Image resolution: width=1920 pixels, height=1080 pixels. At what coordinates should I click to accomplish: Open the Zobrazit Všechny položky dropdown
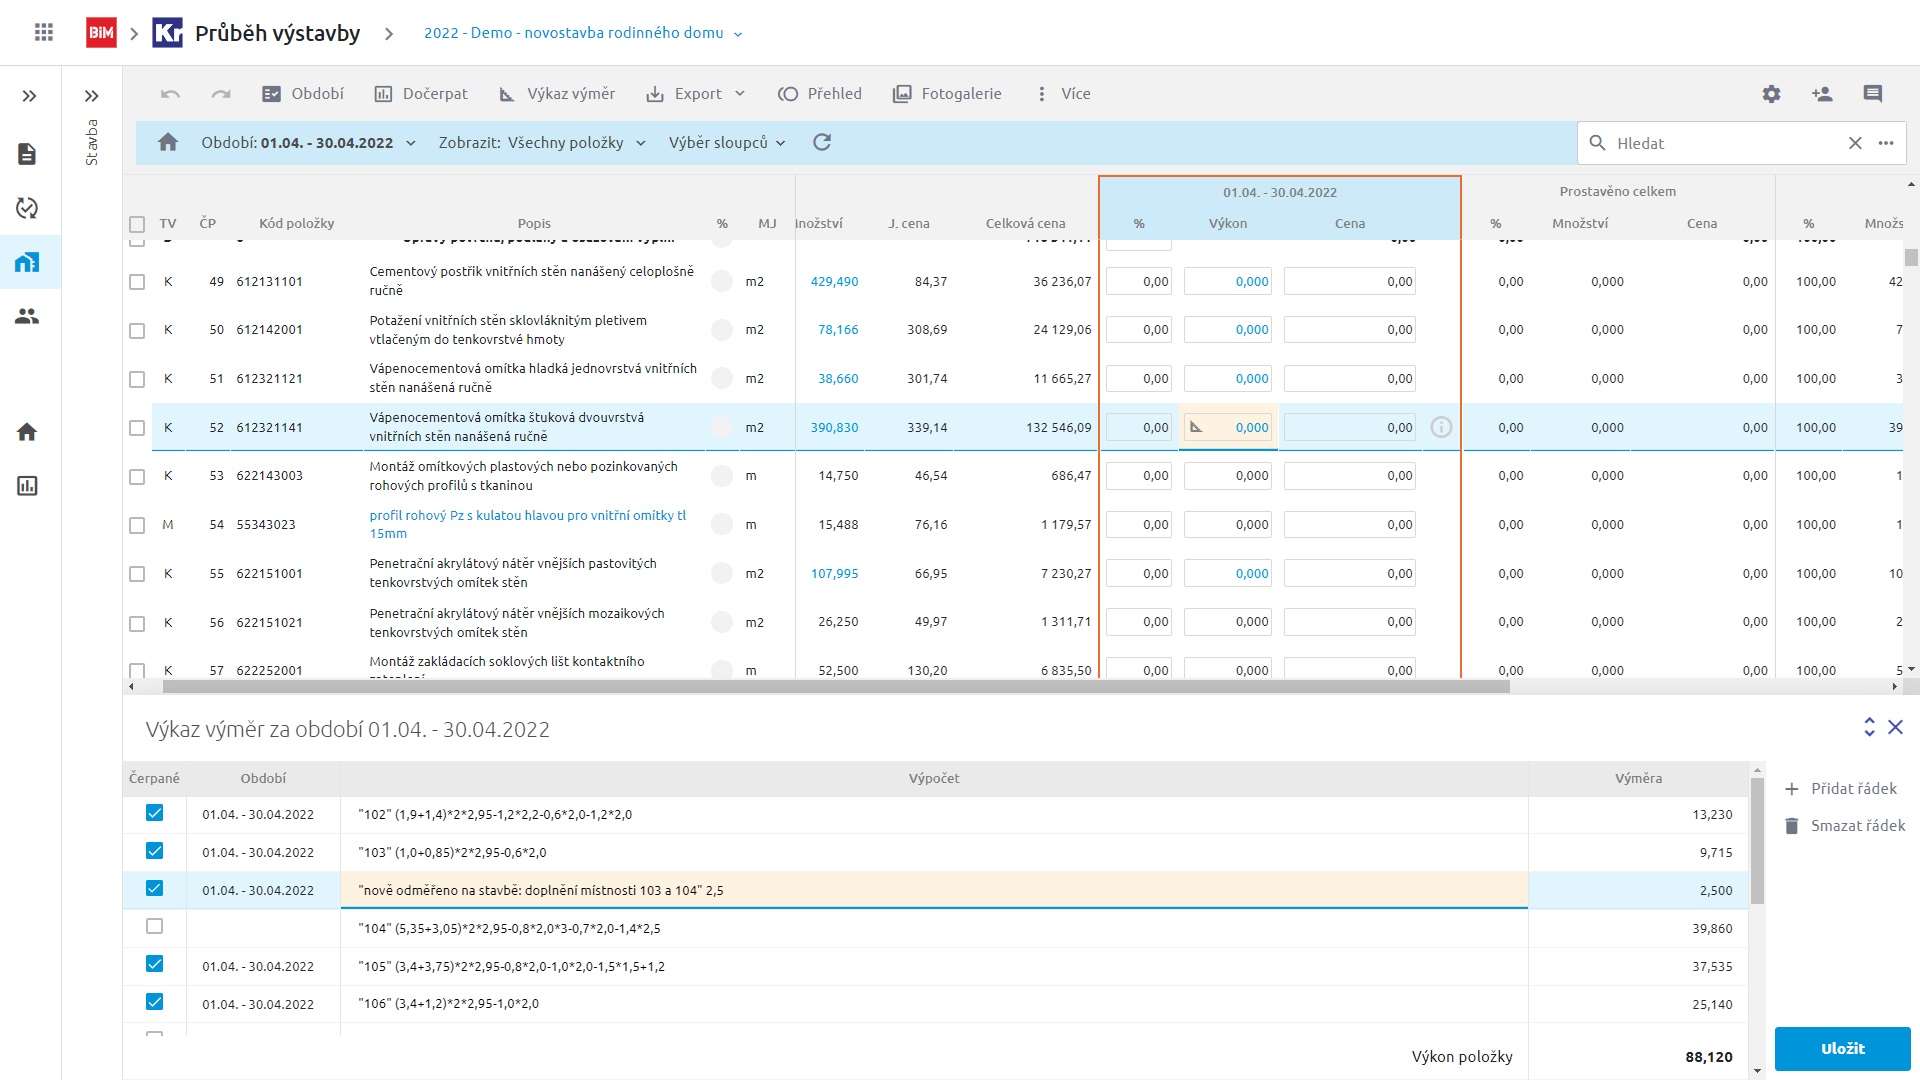coord(542,143)
